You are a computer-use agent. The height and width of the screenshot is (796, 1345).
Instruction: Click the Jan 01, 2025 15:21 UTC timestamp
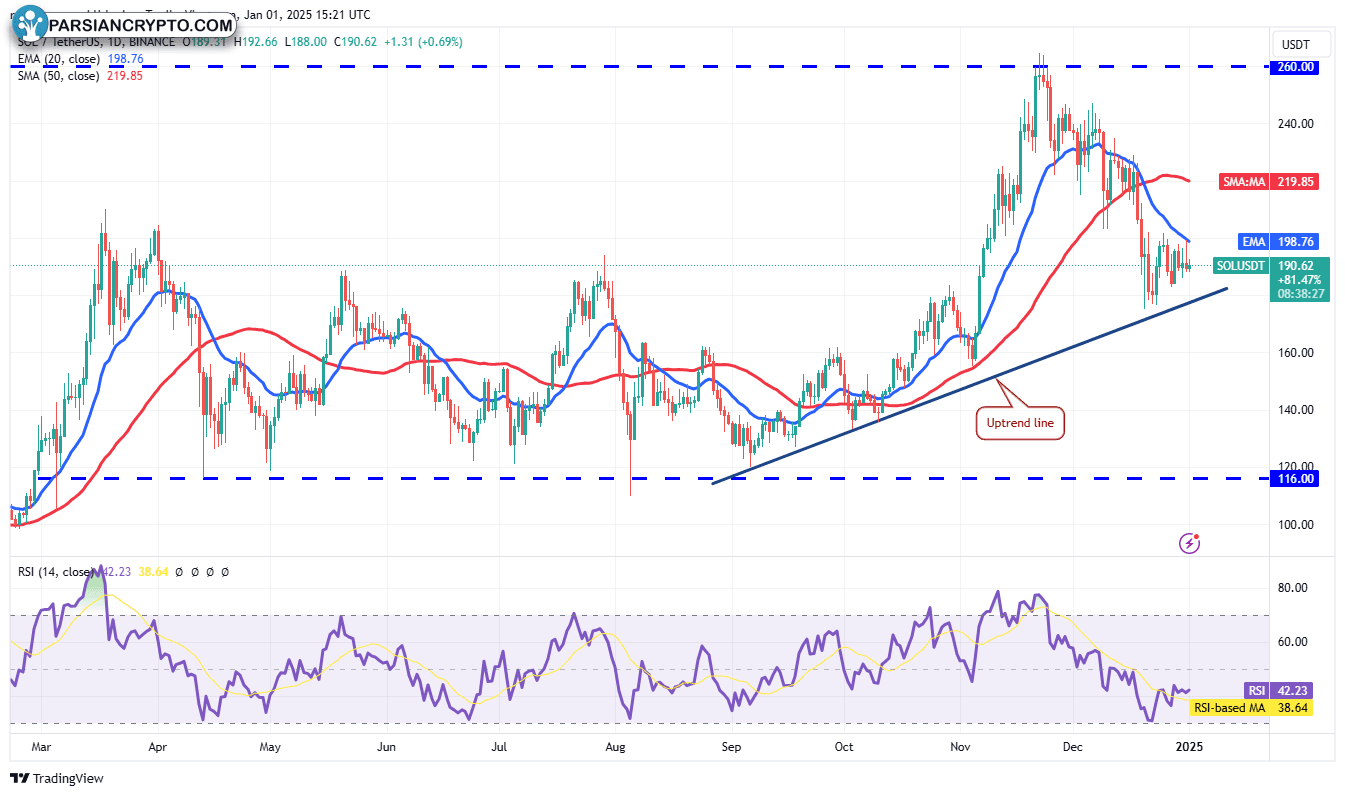(306, 15)
